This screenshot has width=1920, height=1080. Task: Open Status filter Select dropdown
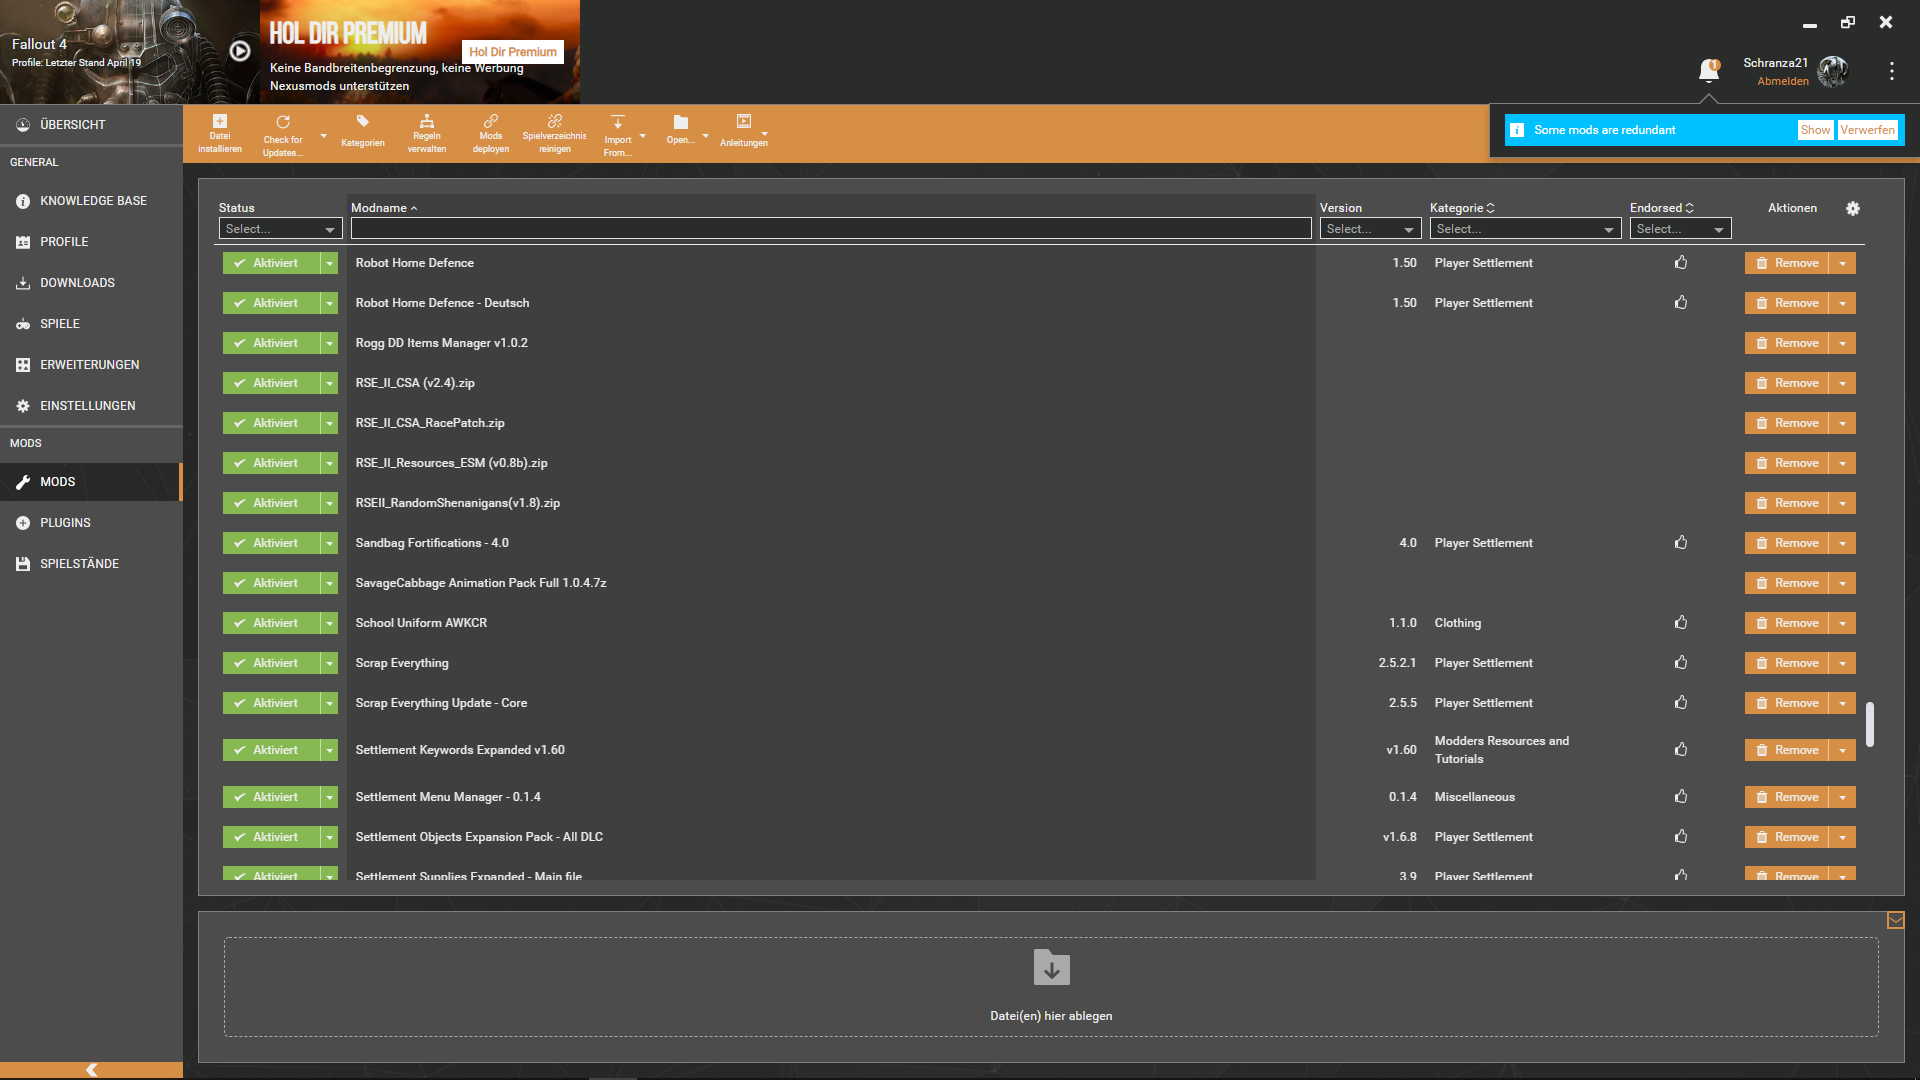[280, 229]
